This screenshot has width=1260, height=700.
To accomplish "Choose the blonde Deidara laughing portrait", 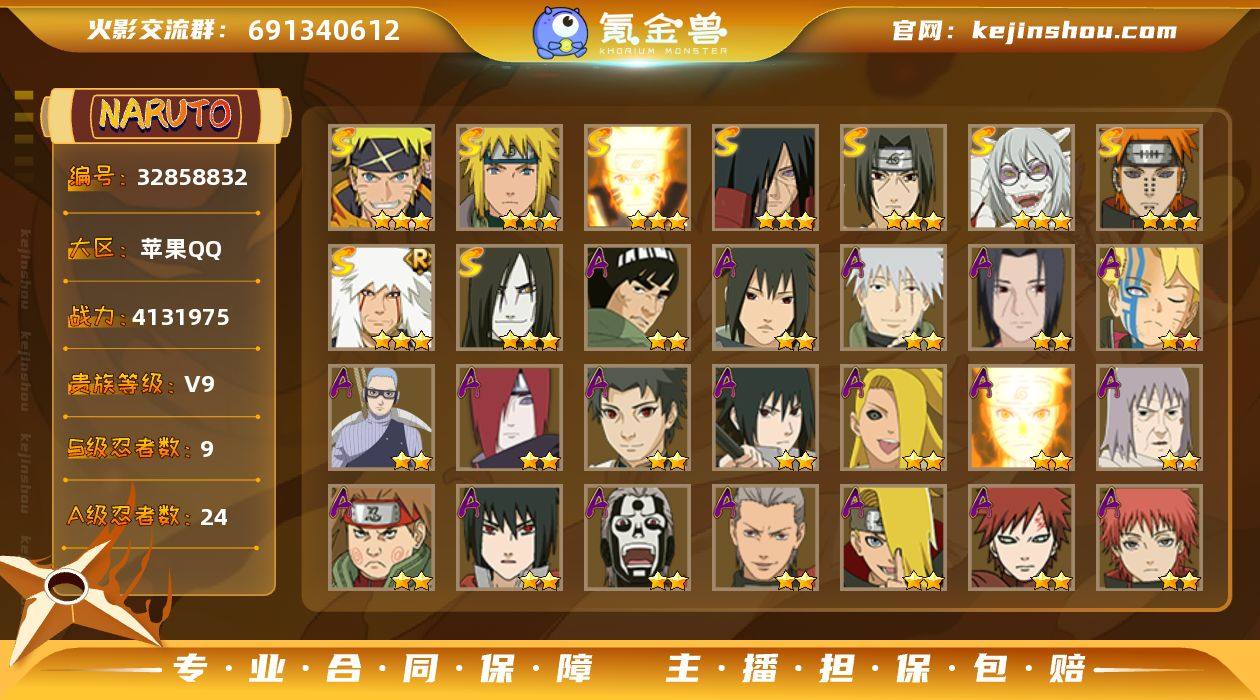I will (894, 418).
